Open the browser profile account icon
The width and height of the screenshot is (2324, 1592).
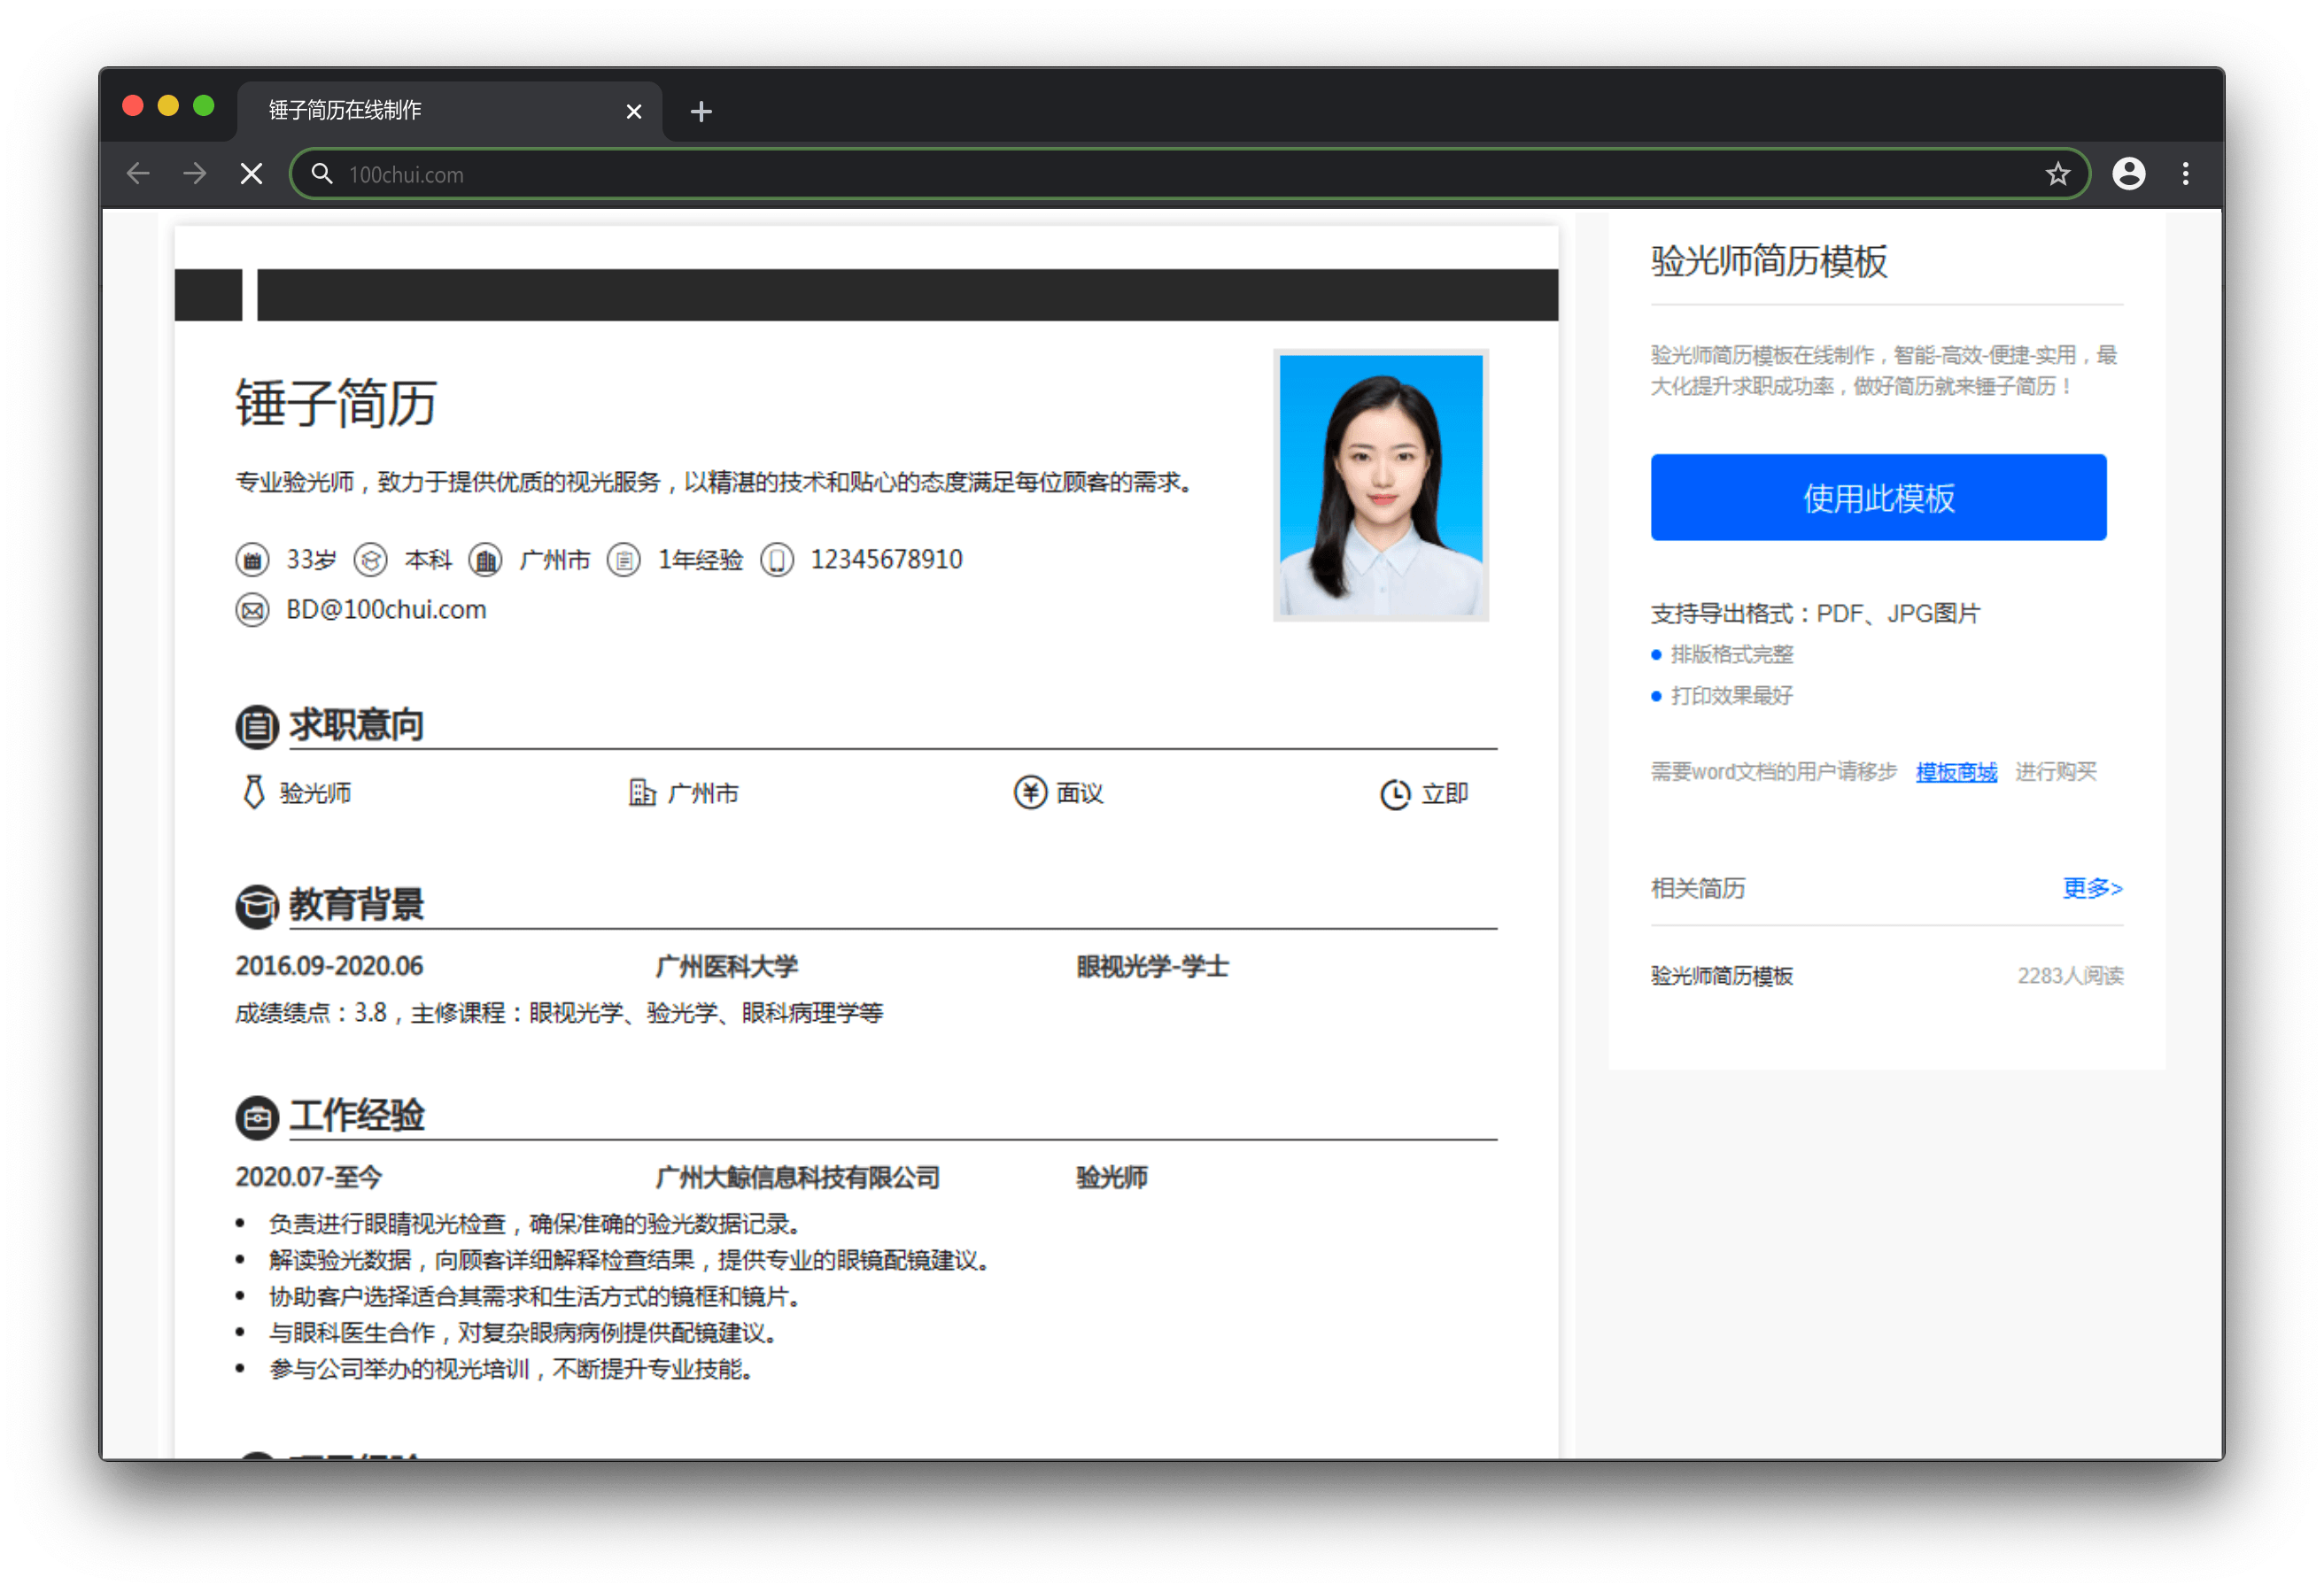click(x=2128, y=174)
